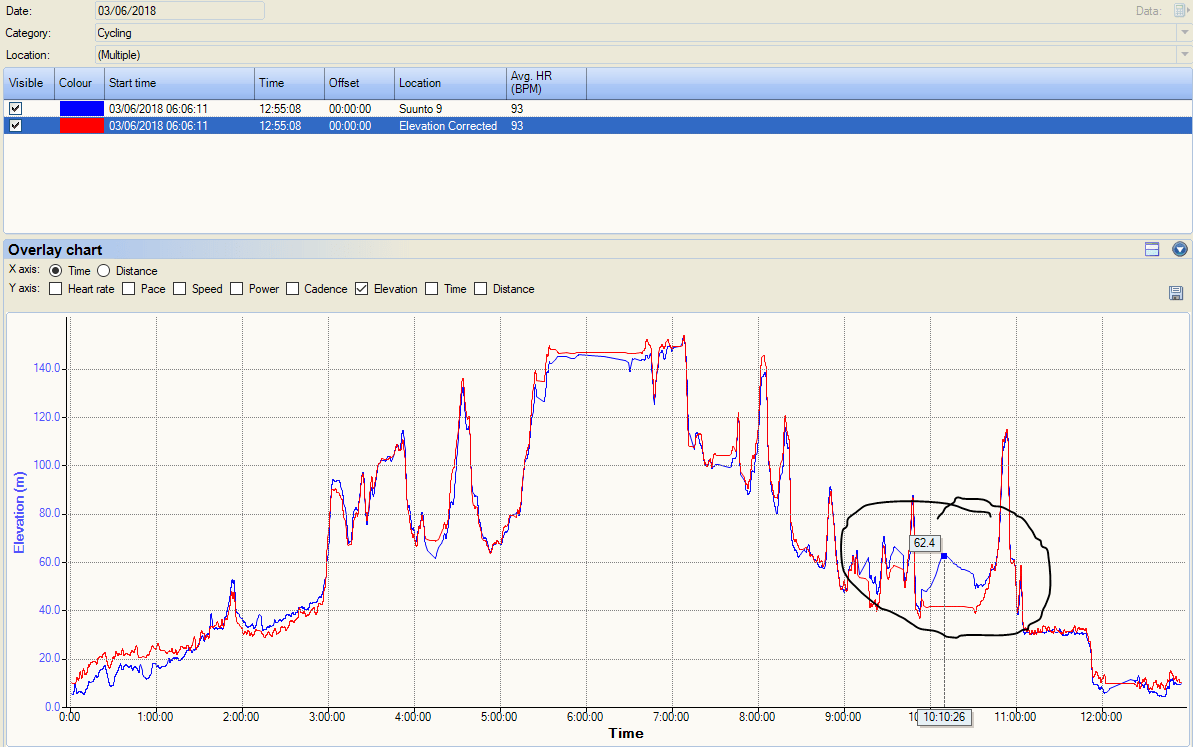The image size is (1193, 747).
Task: Click the arrow beside the Data calculator
Action: pos(1190,10)
